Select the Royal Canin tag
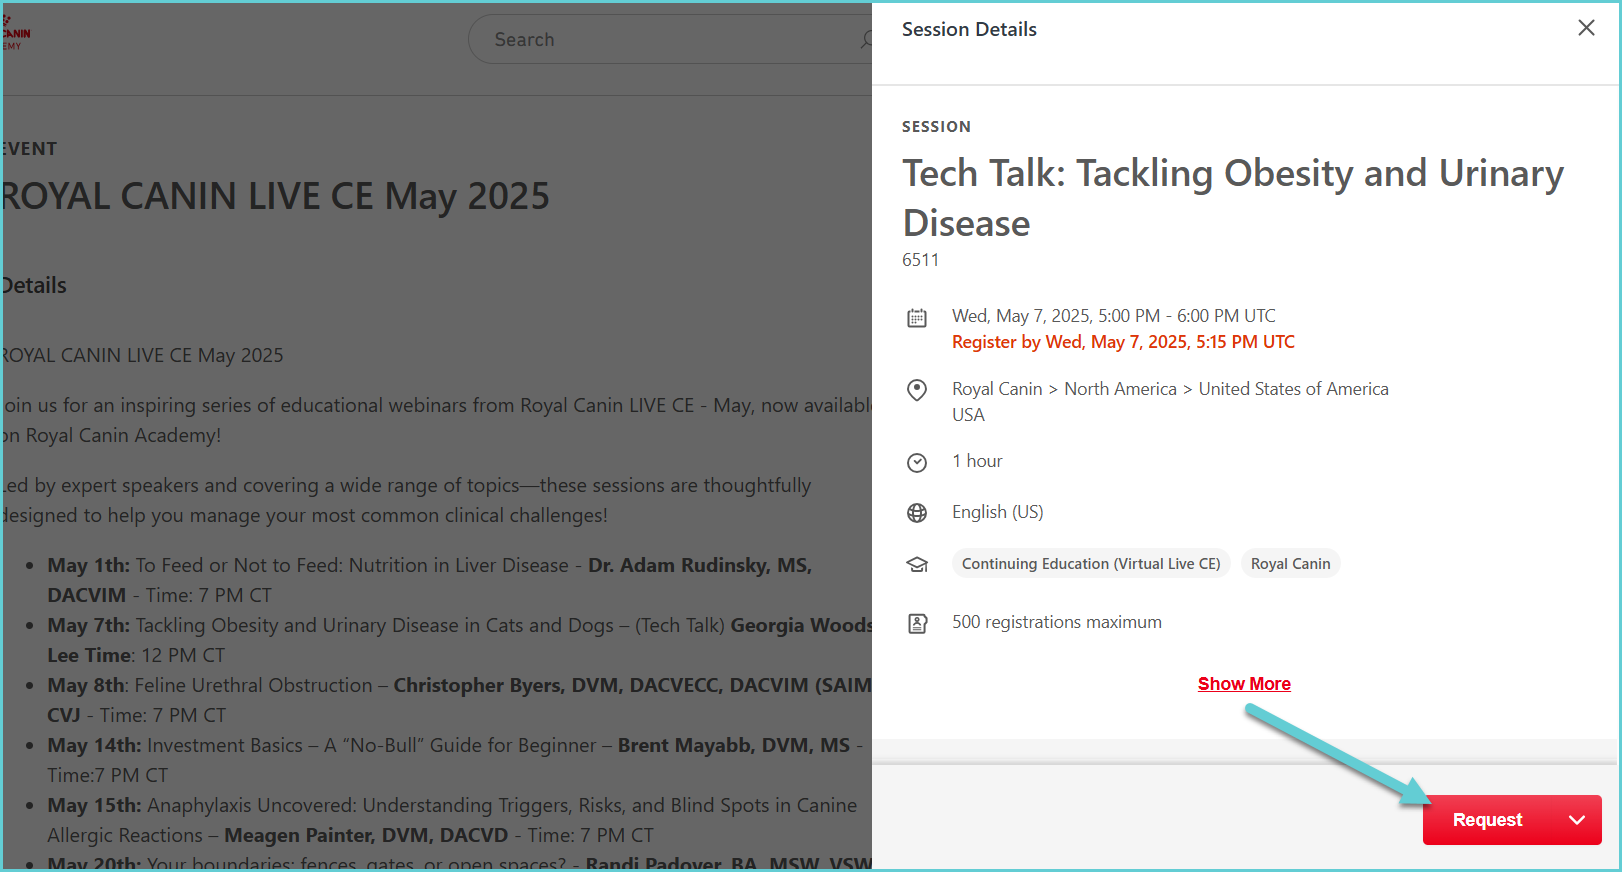Viewport: 1622px width, 872px height. (1290, 564)
